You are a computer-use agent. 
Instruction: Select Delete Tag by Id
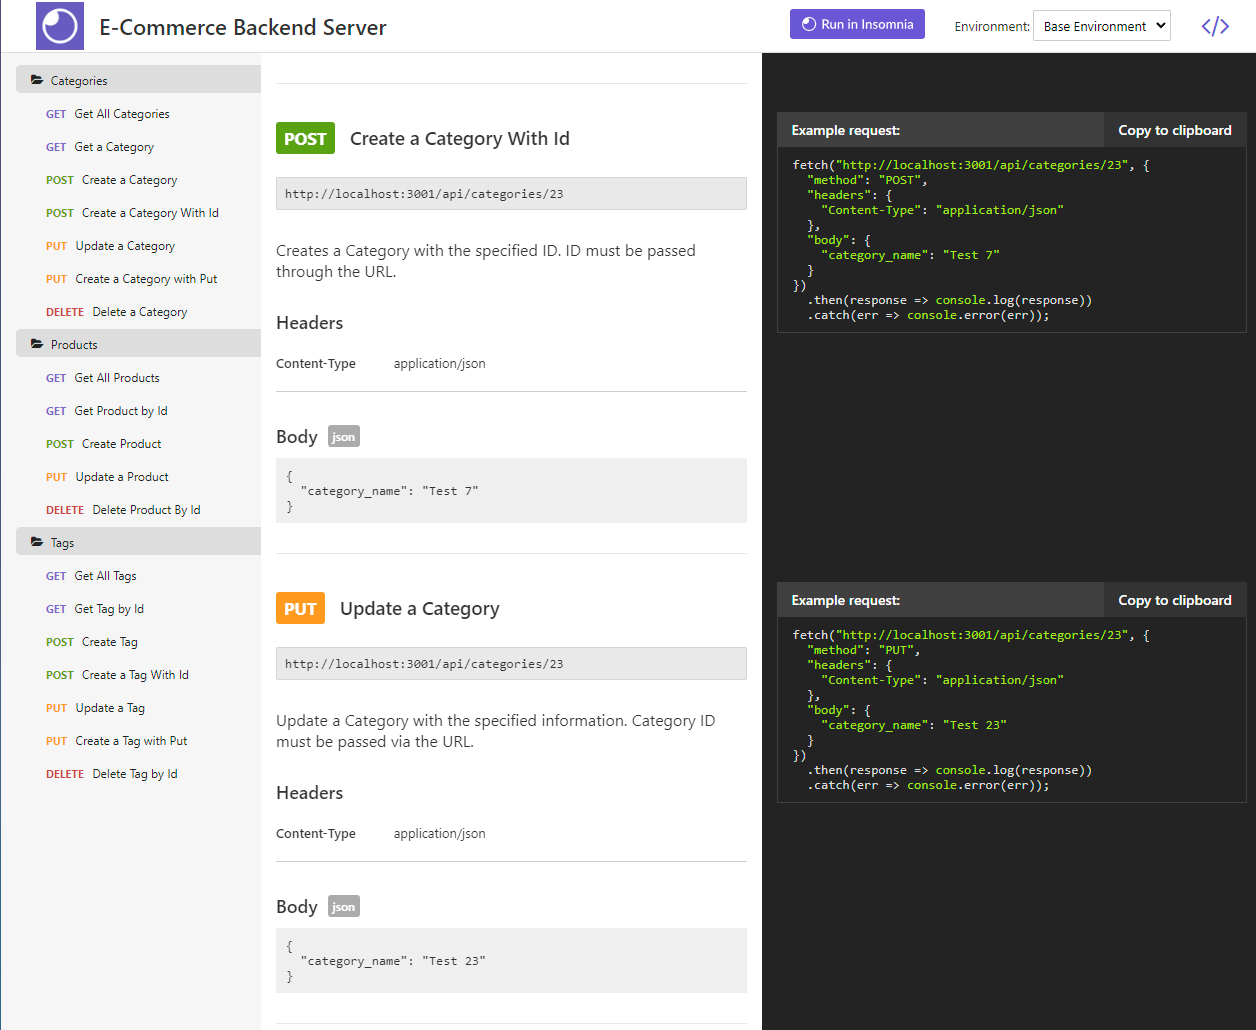tap(112, 774)
